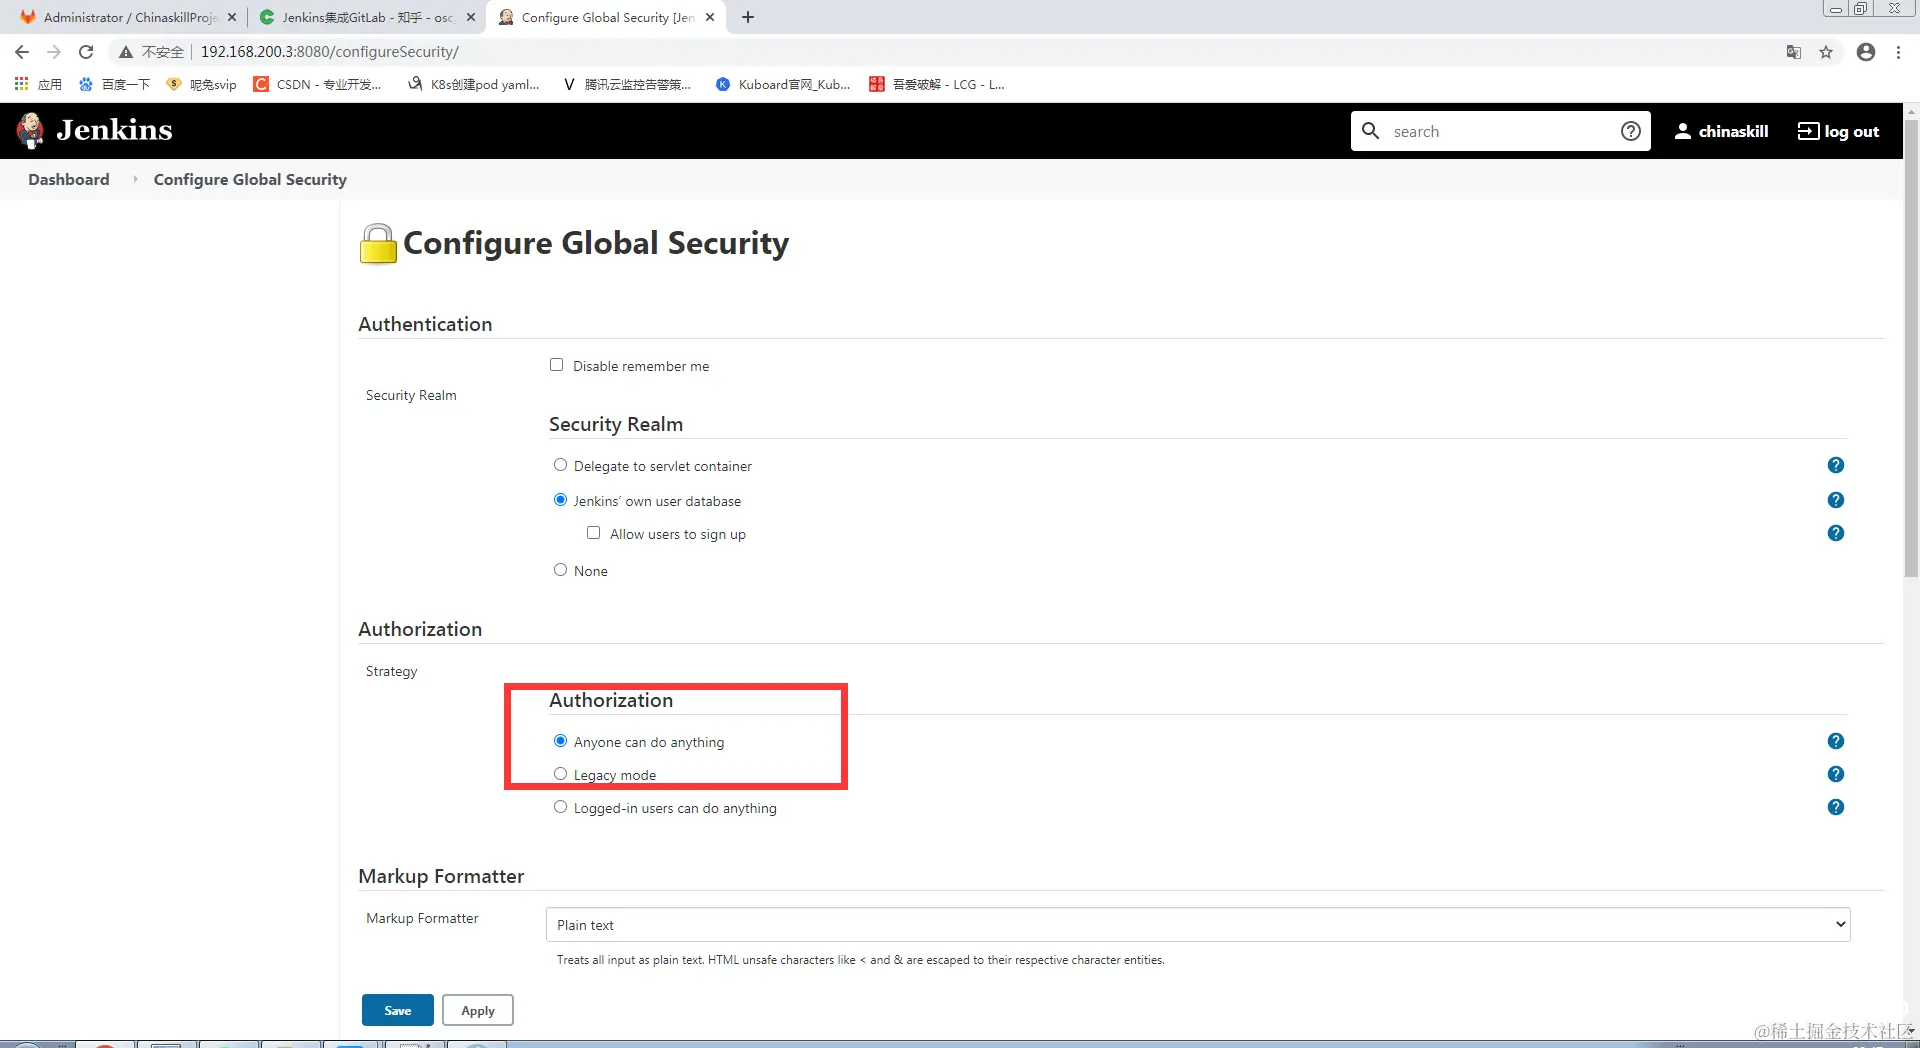
Task: Open search help question mark icon
Action: [x=1630, y=131]
